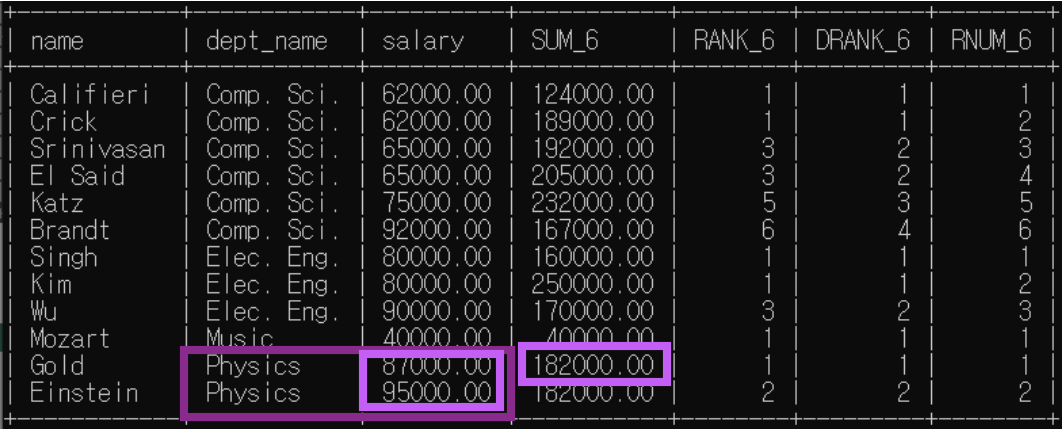Click SUM_6 value "182000.00" in Gold's row

(x=593, y=366)
